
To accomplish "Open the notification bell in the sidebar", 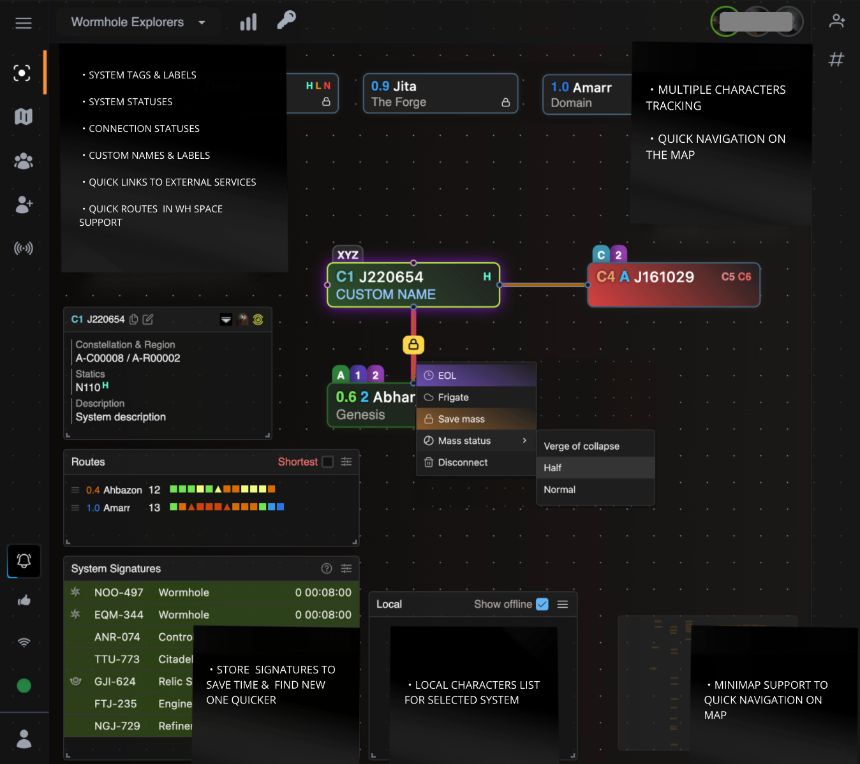I will pos(24,561).
